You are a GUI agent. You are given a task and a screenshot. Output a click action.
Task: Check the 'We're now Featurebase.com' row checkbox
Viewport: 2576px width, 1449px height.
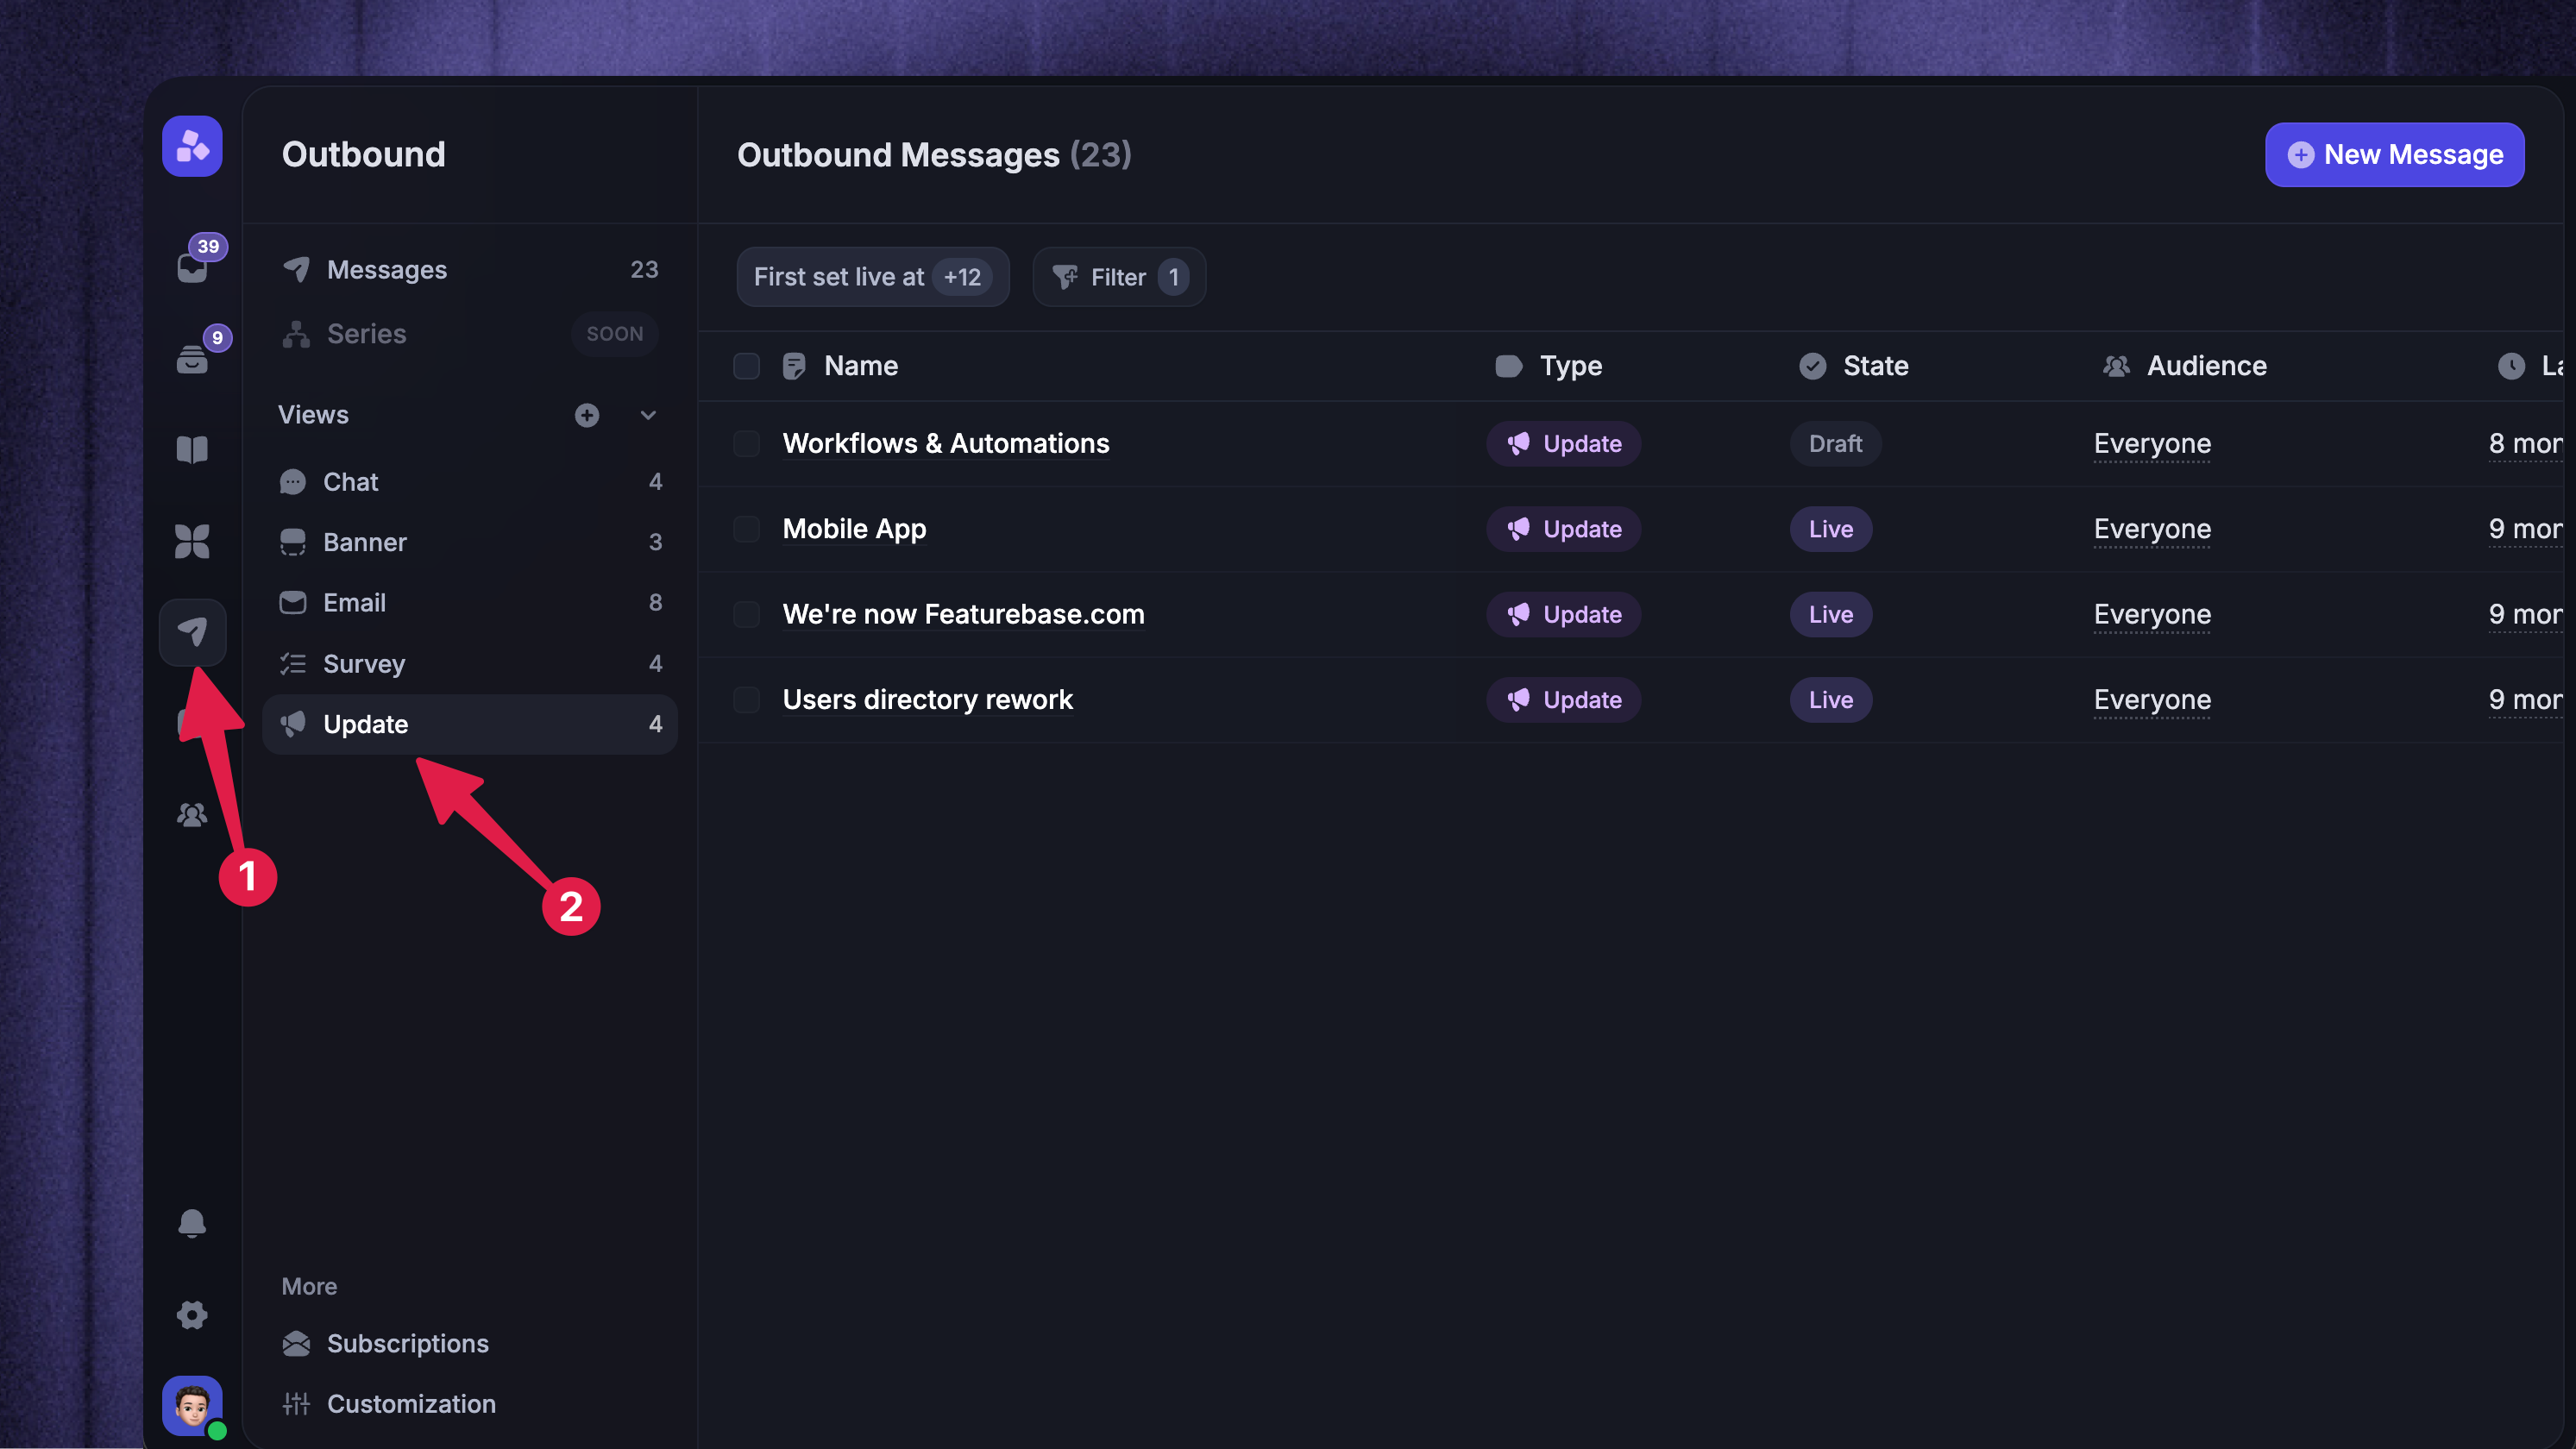[747, 614]
